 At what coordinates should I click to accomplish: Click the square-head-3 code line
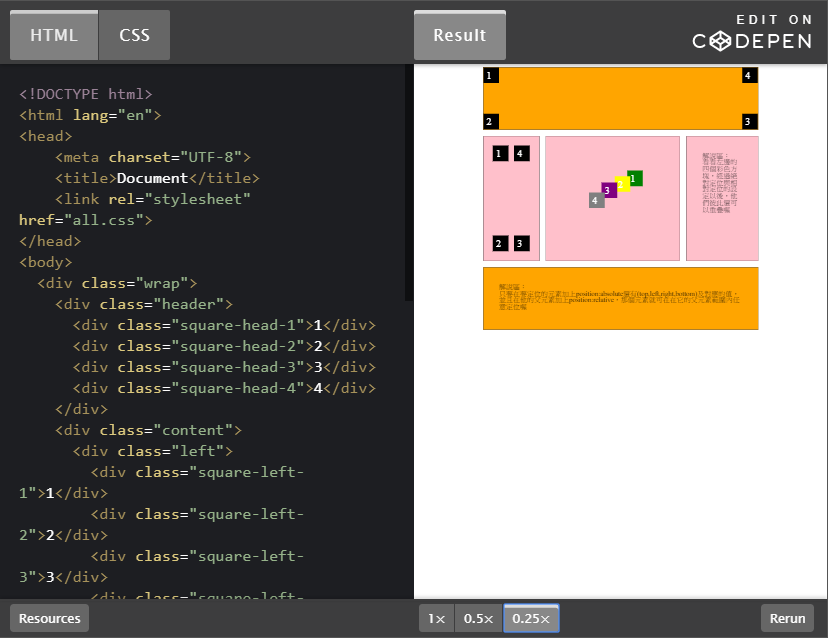(224, 368)
